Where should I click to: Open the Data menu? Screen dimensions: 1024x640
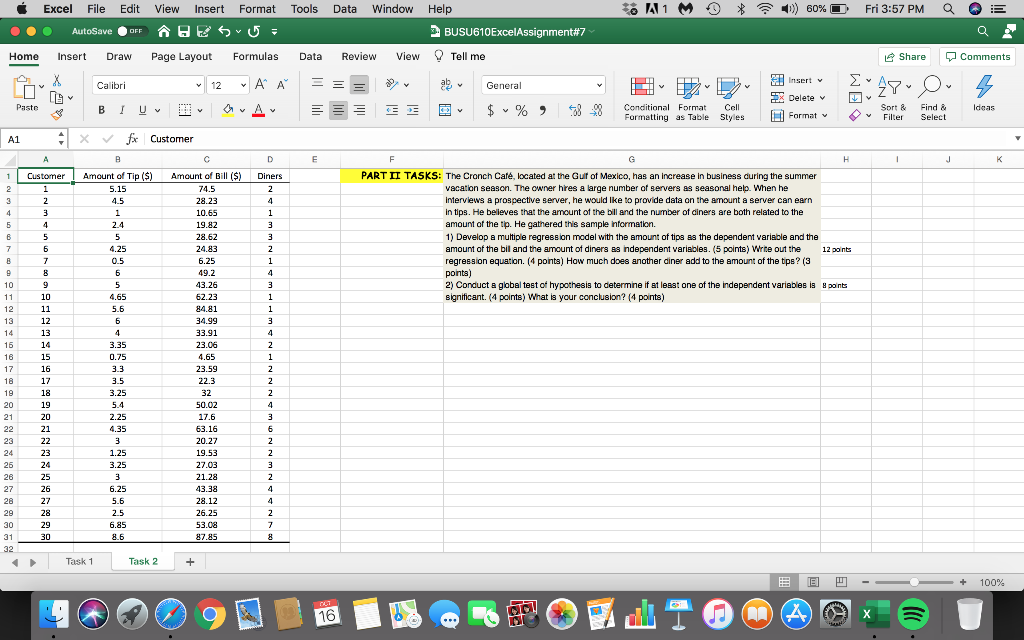pyautogui.click(x=344, y=9)
